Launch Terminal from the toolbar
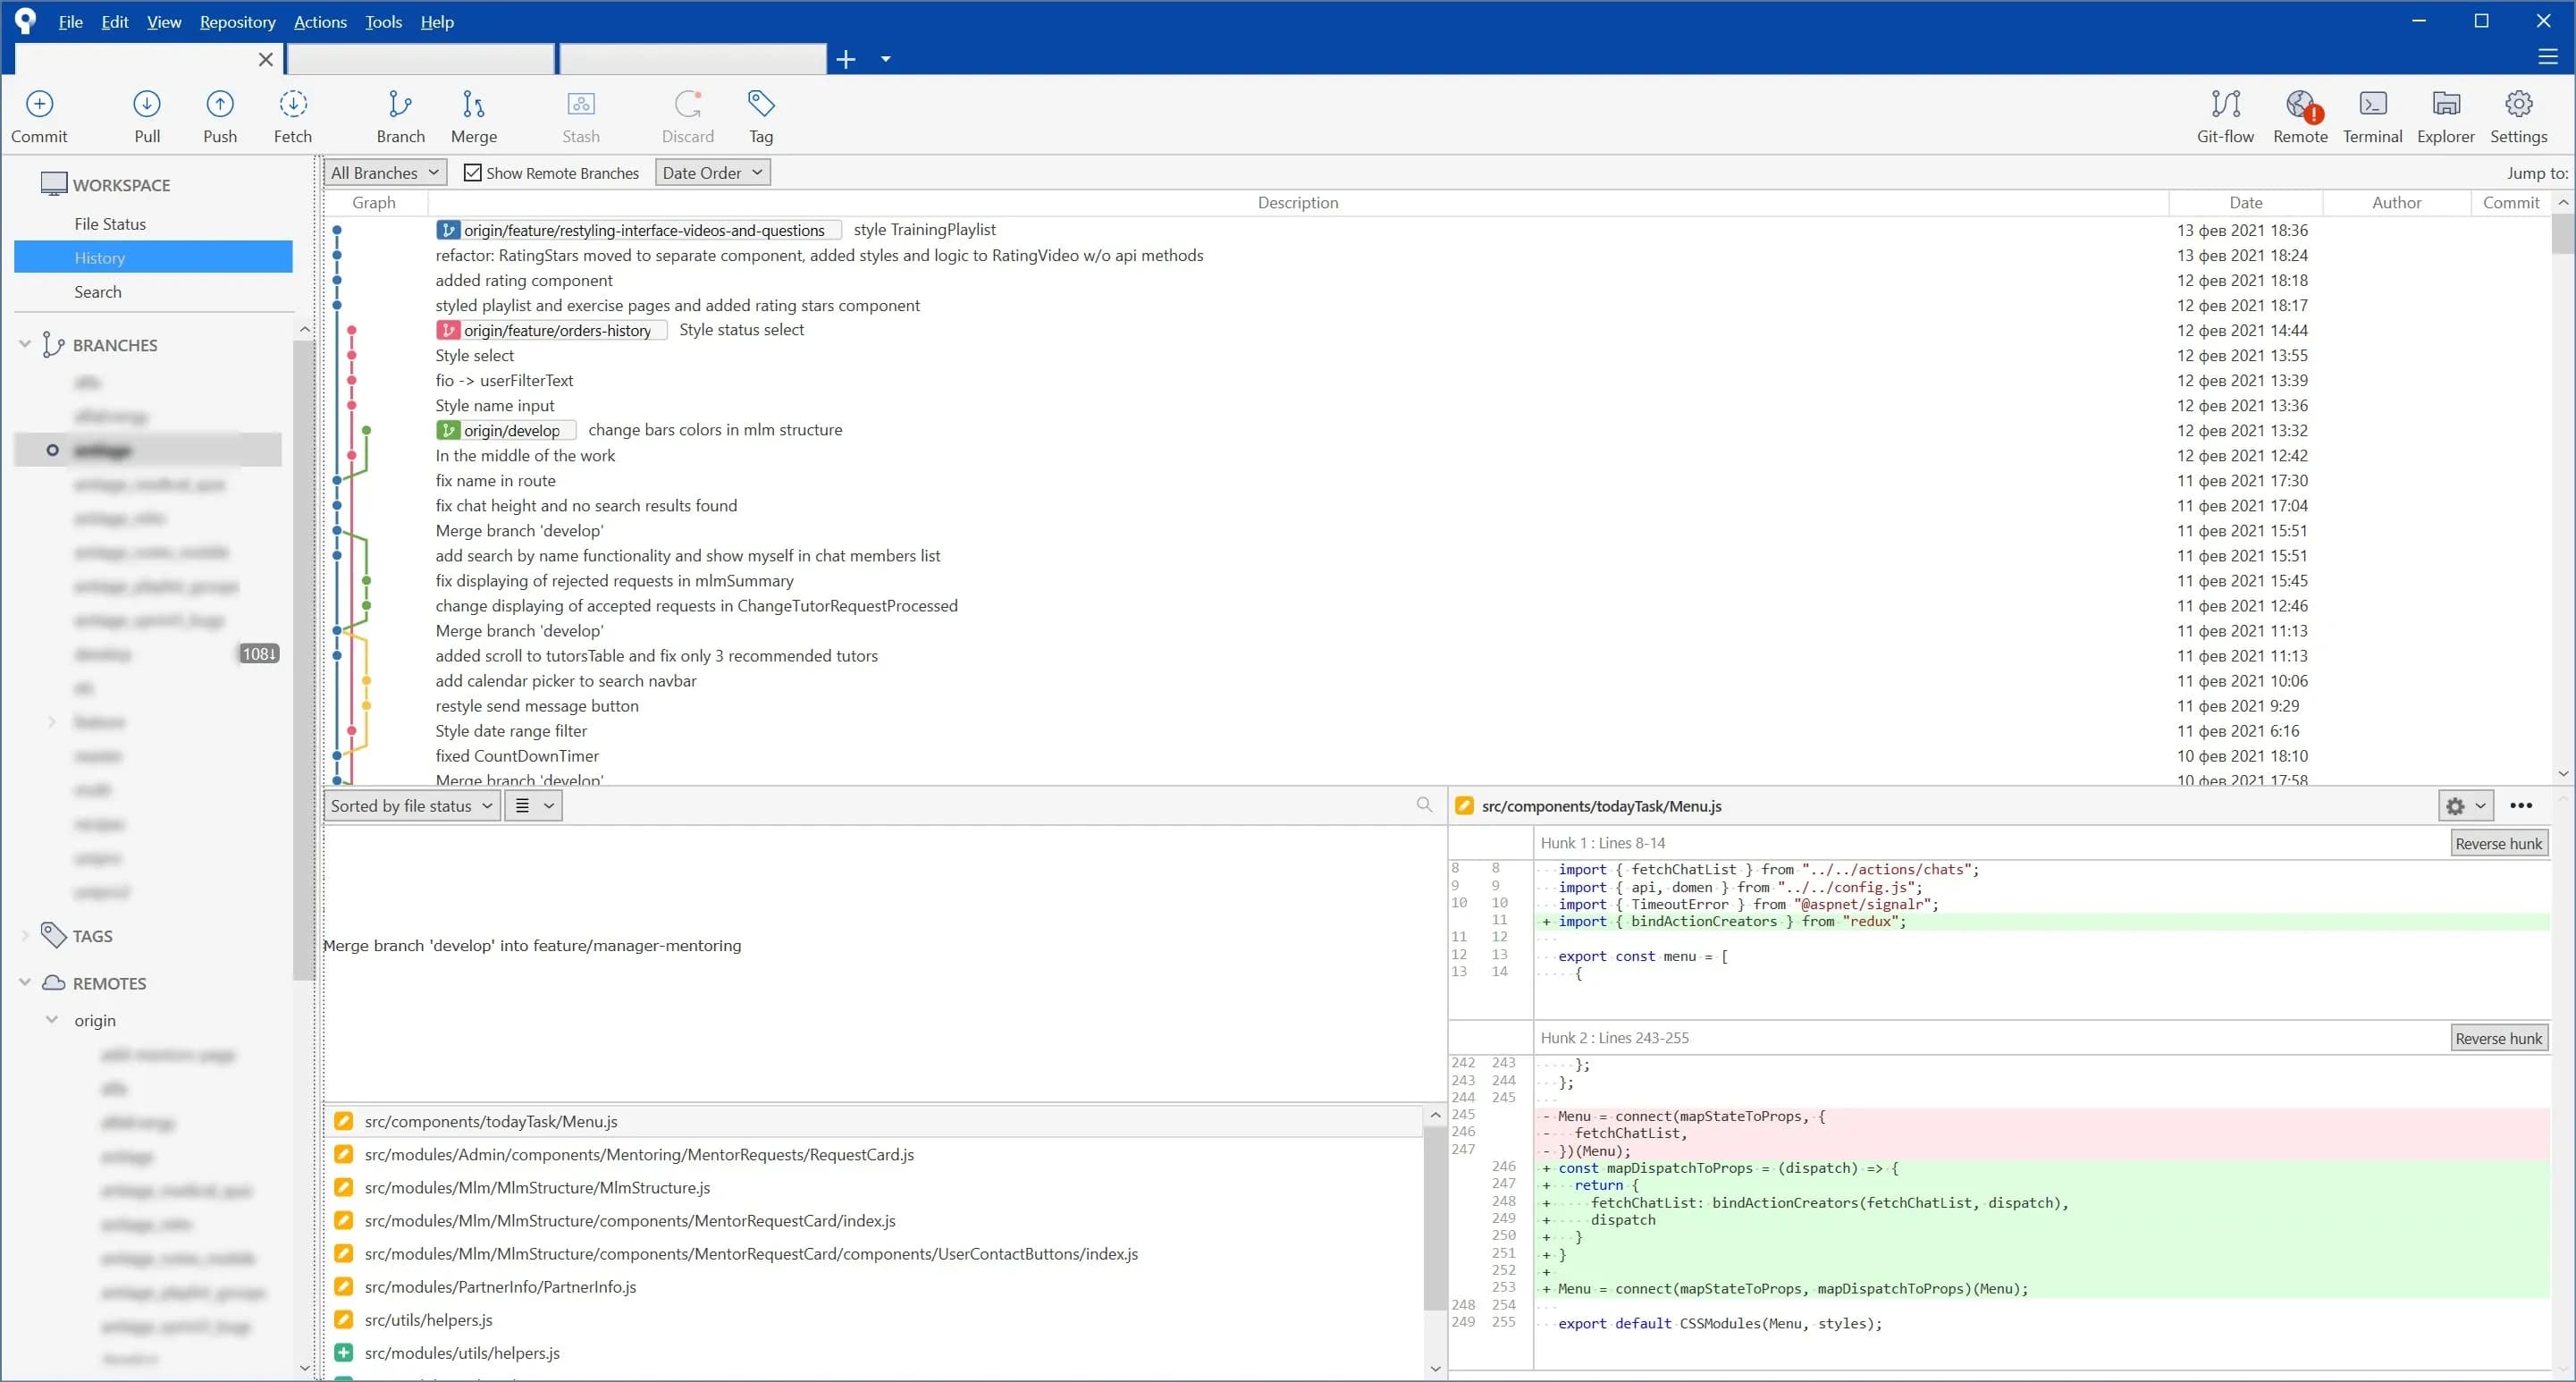This screenshot has height=1382, width=2576. (x=2373, y=104)
